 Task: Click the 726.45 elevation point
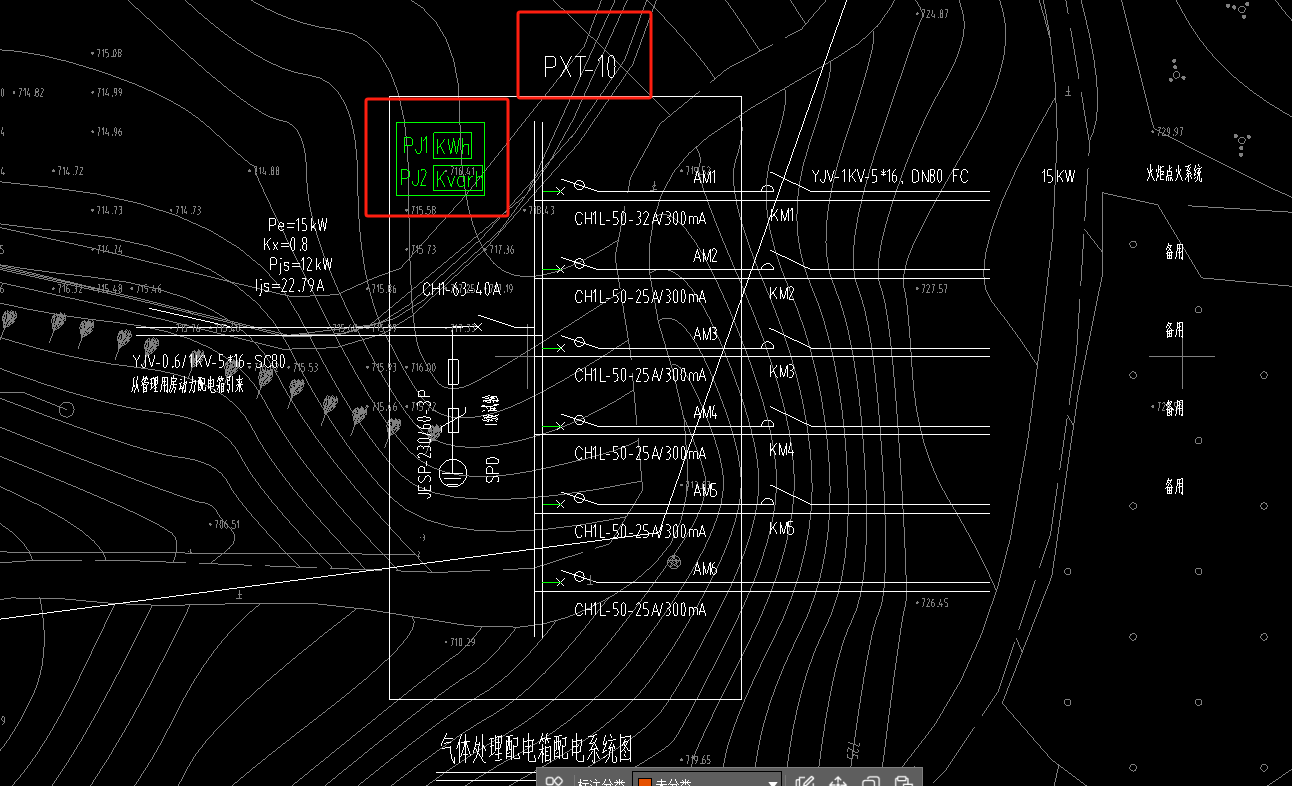coord(933,603)
